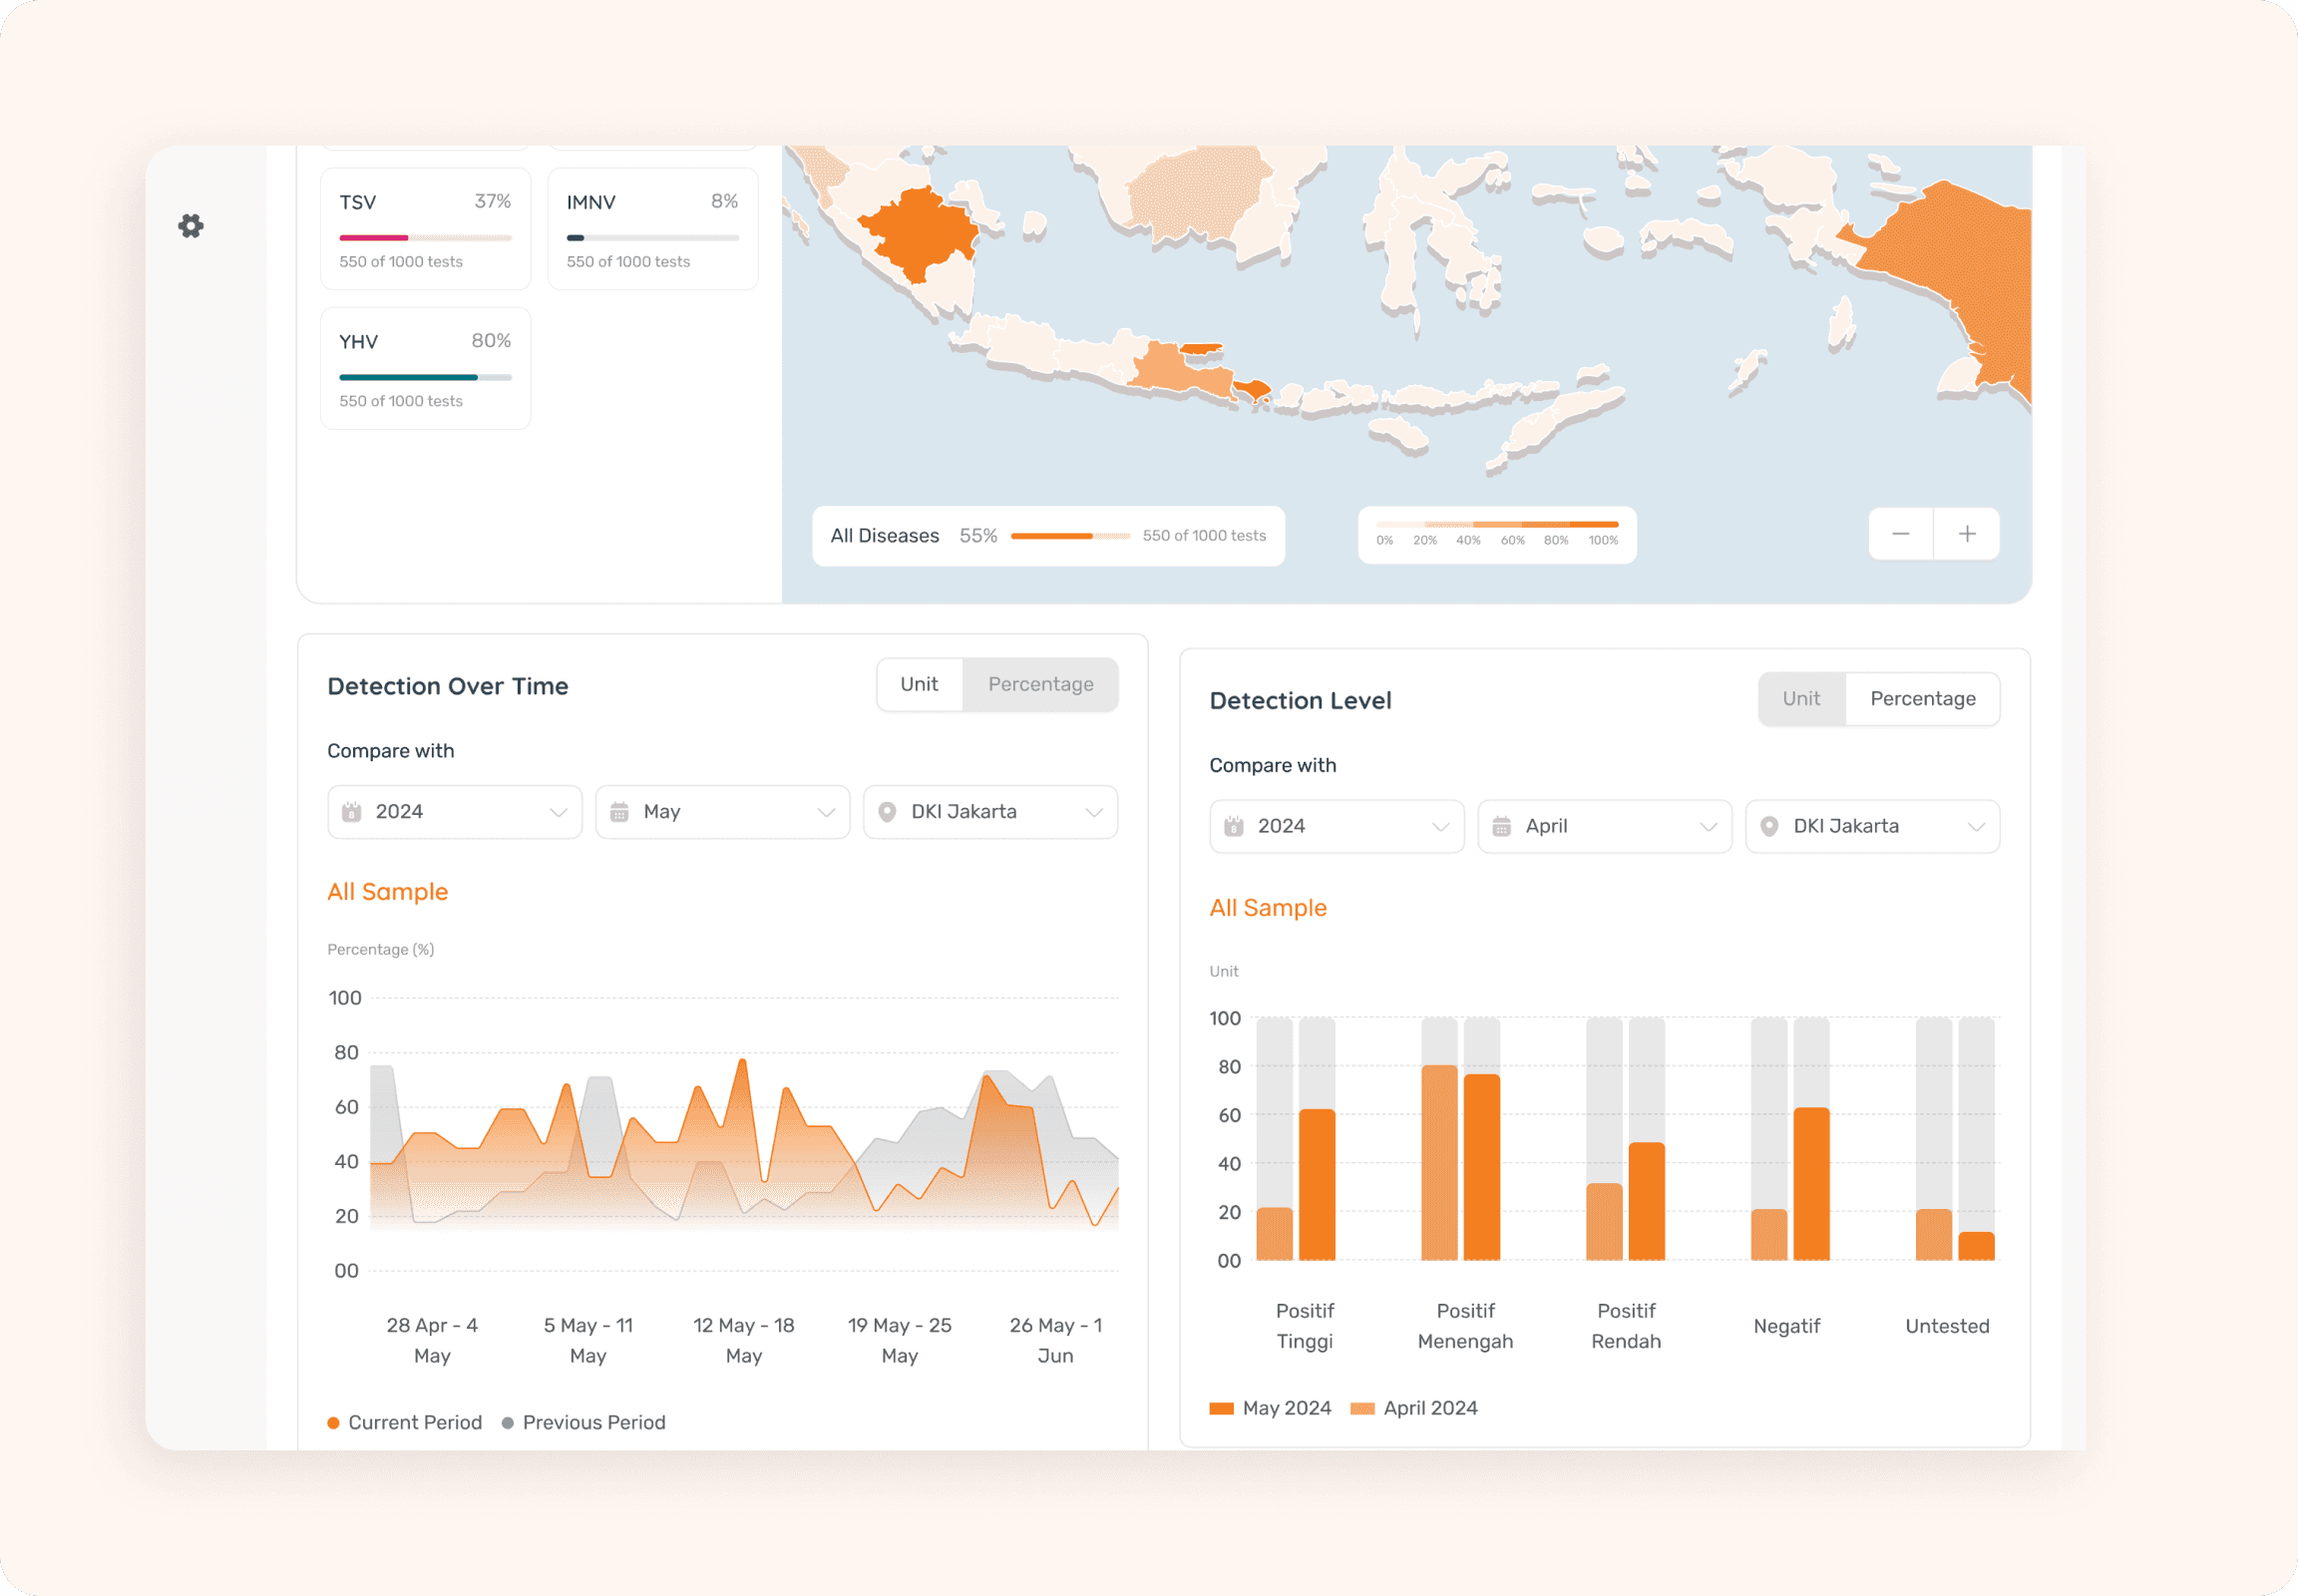Image resolution: width=2298 pixels, height=1596 pixels.
Task: Click calendar icon in the May month field
Action: click(620, 812)
